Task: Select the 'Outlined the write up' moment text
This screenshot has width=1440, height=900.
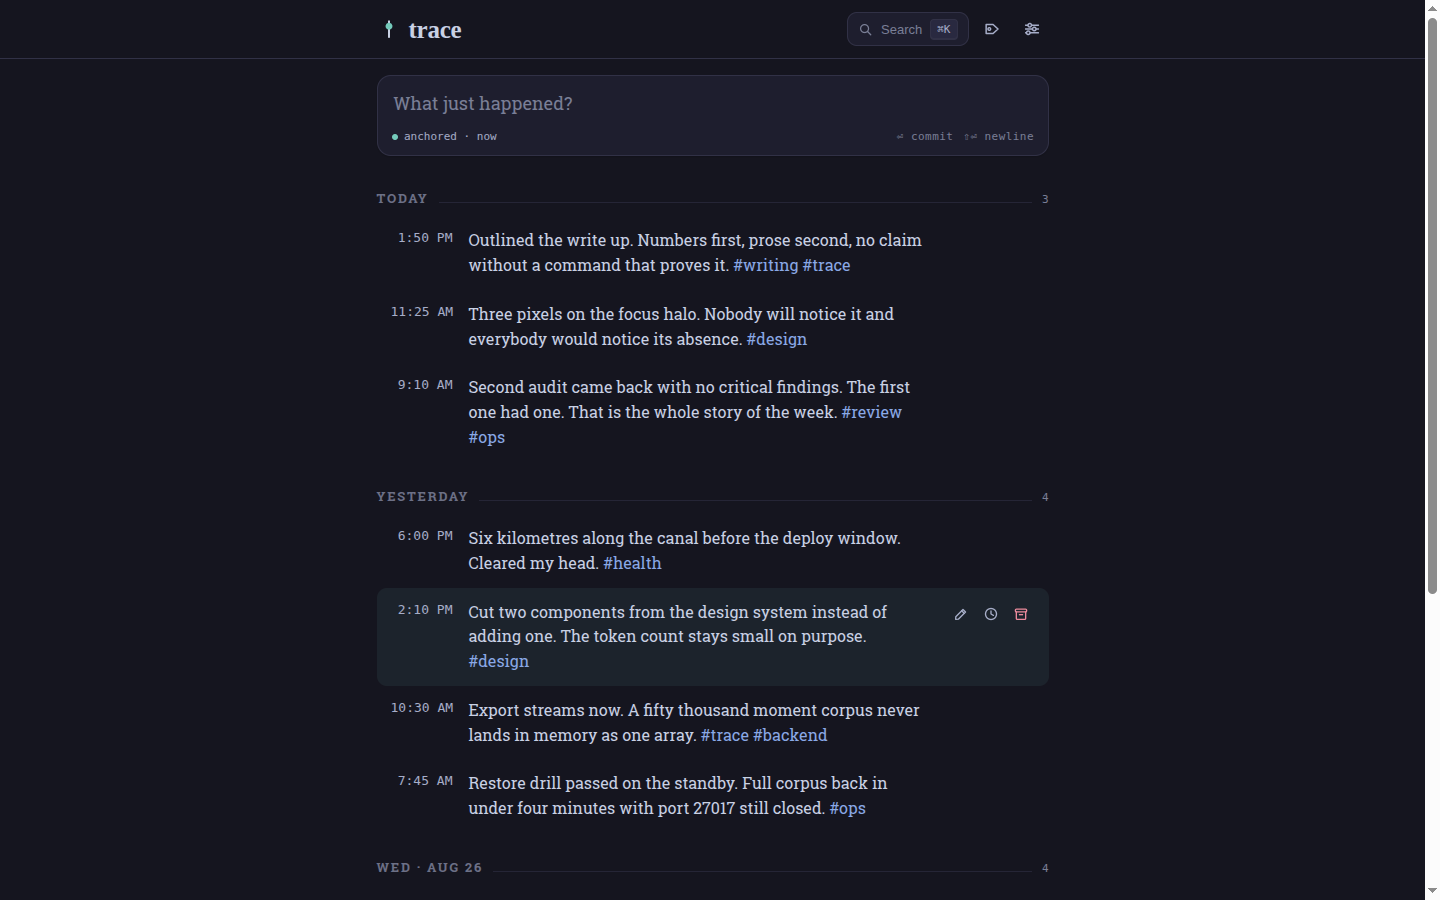Action: 695,253
